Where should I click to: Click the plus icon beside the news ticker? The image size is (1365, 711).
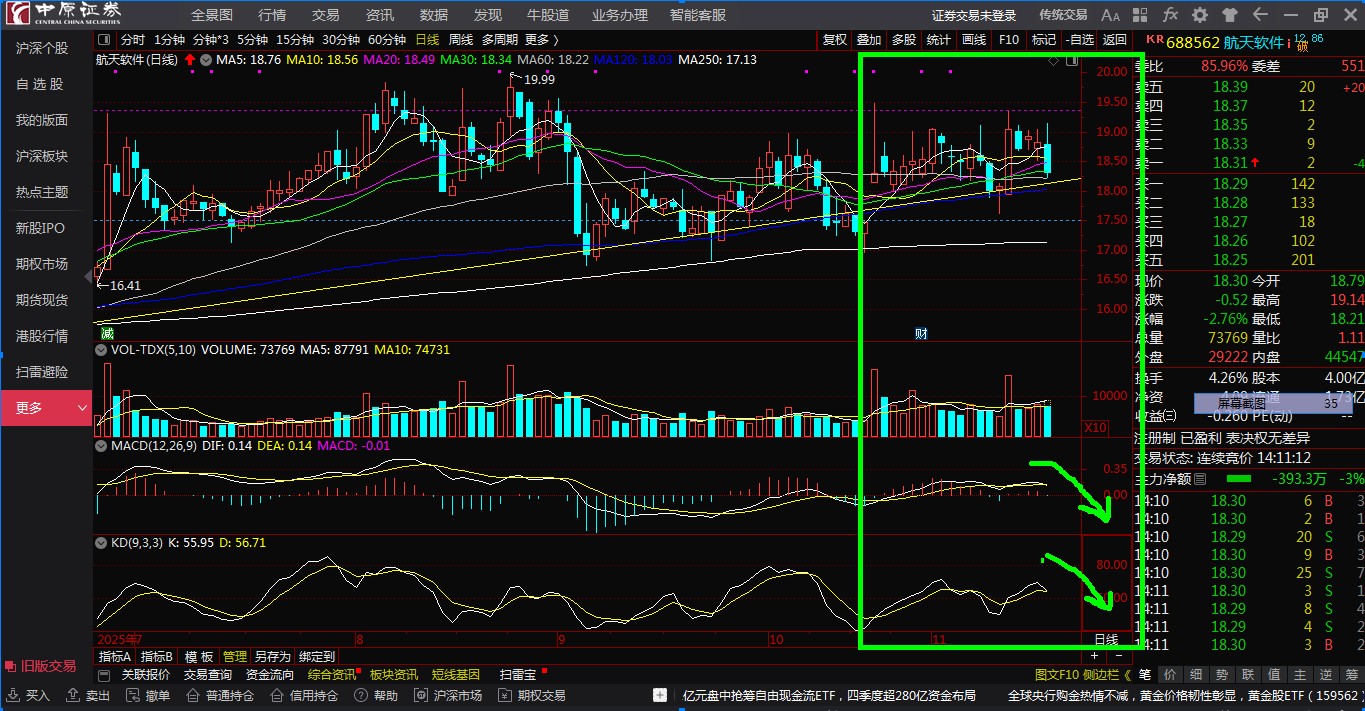tap(660, 695)
